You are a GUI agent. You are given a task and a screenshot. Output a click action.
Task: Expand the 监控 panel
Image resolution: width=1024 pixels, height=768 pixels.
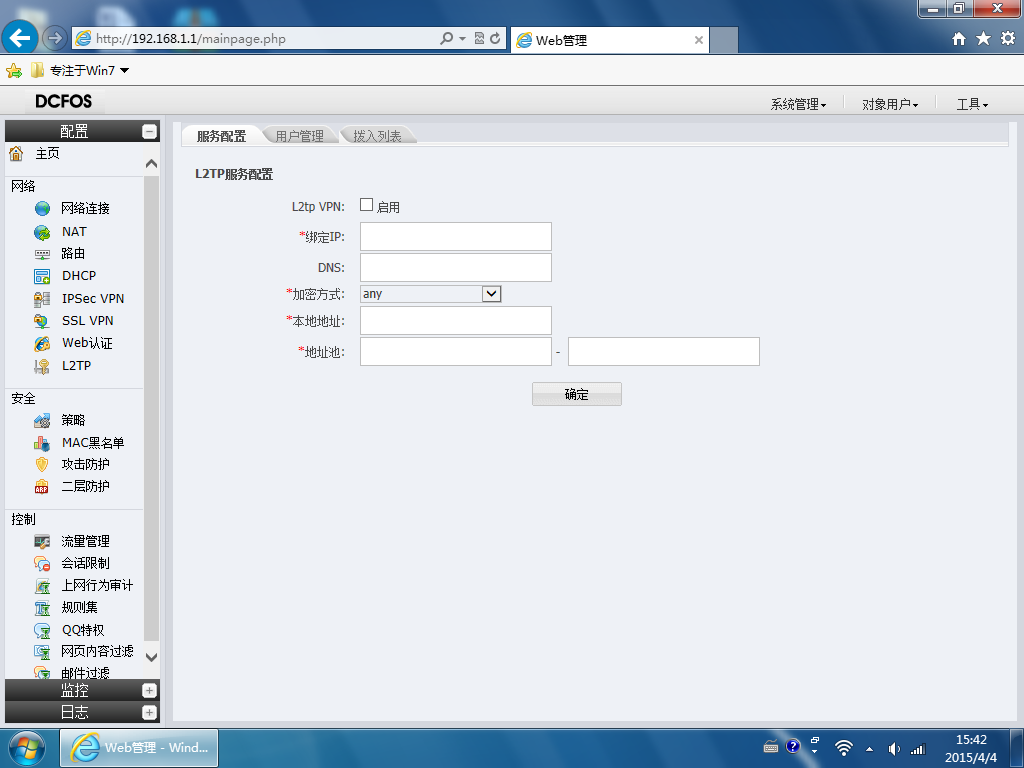[x=150, y=690]
